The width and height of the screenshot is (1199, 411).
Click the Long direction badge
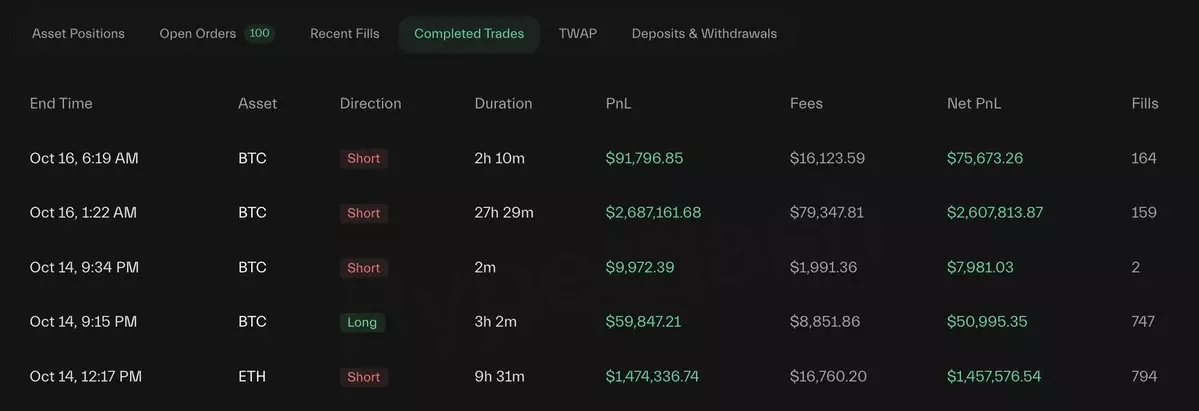click(363, 322)
